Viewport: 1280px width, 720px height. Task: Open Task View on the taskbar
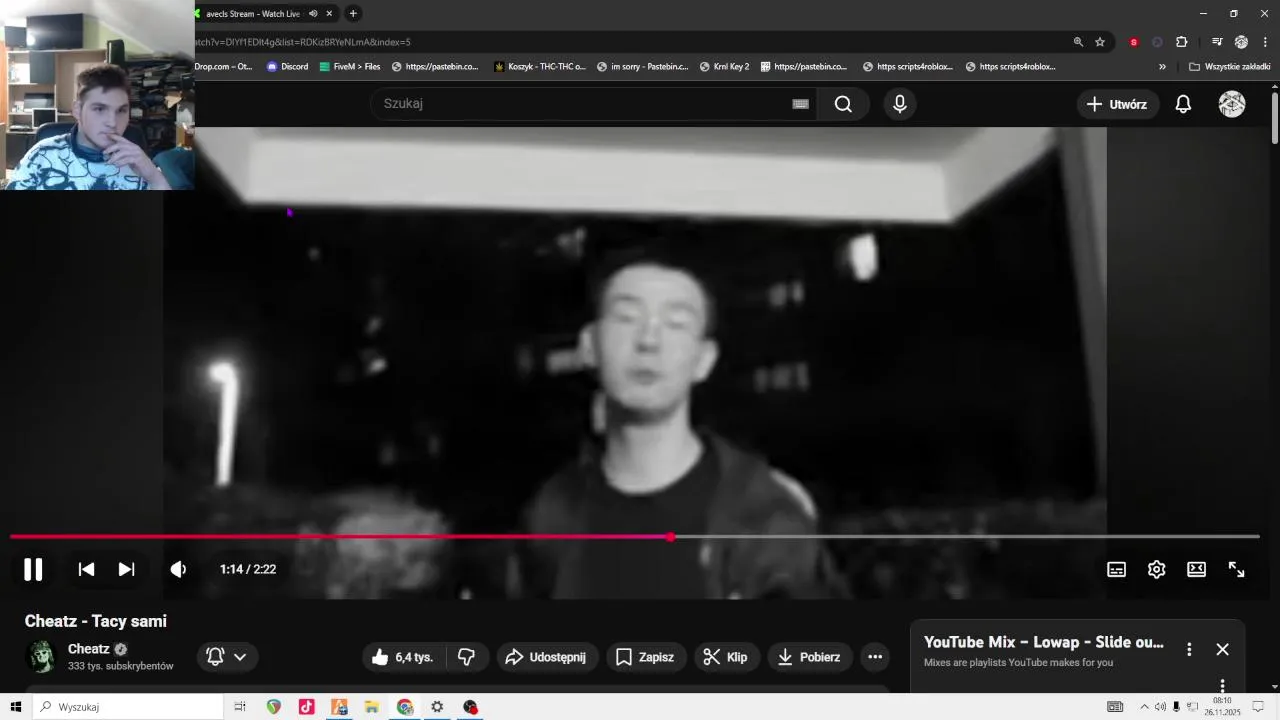[x=240, y=707]
